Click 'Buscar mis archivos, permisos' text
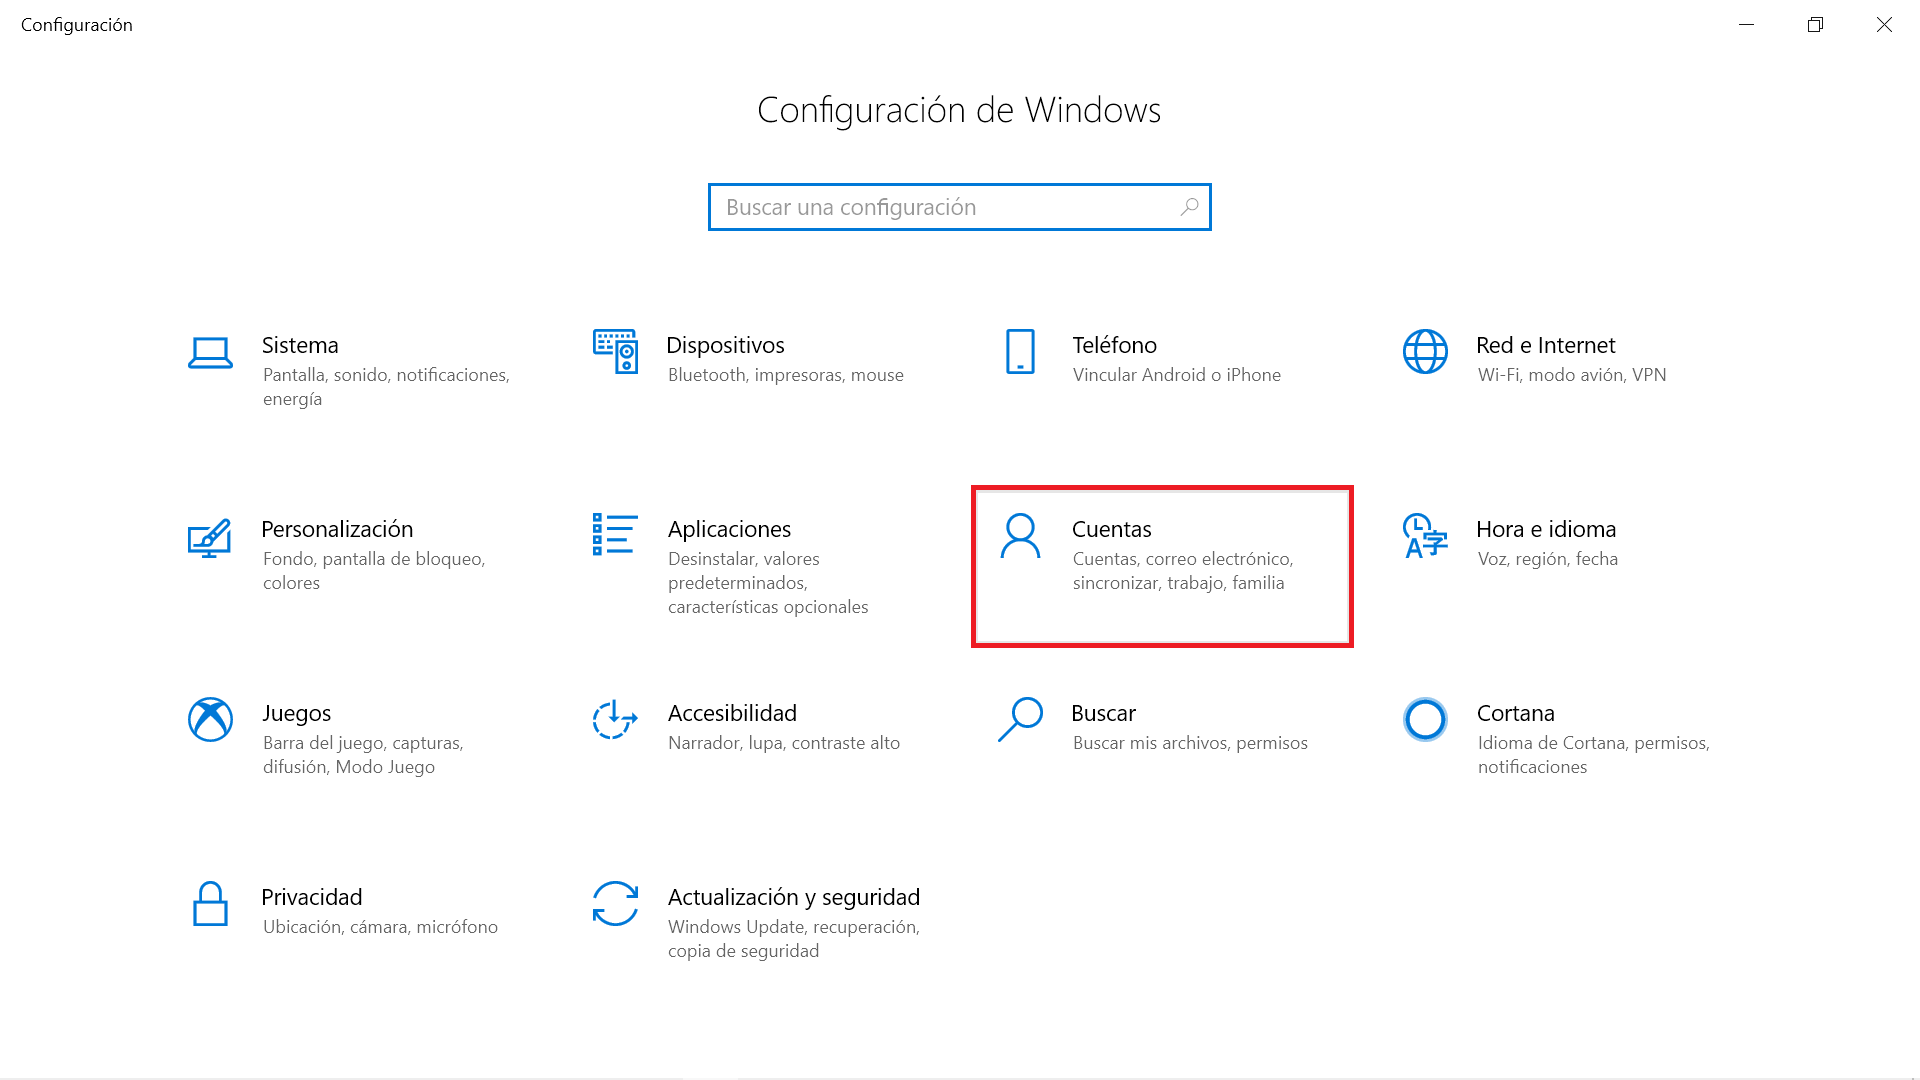Screen dimensions: 1920x1080 pyautogui.click(x=1190, y=743)
